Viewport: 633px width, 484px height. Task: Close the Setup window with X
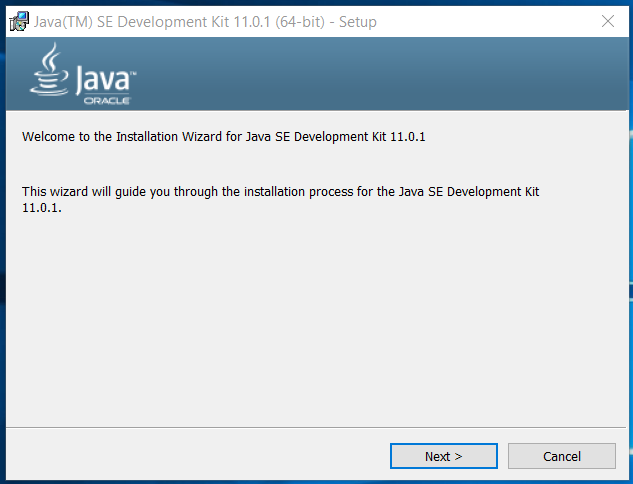[608, 21]
